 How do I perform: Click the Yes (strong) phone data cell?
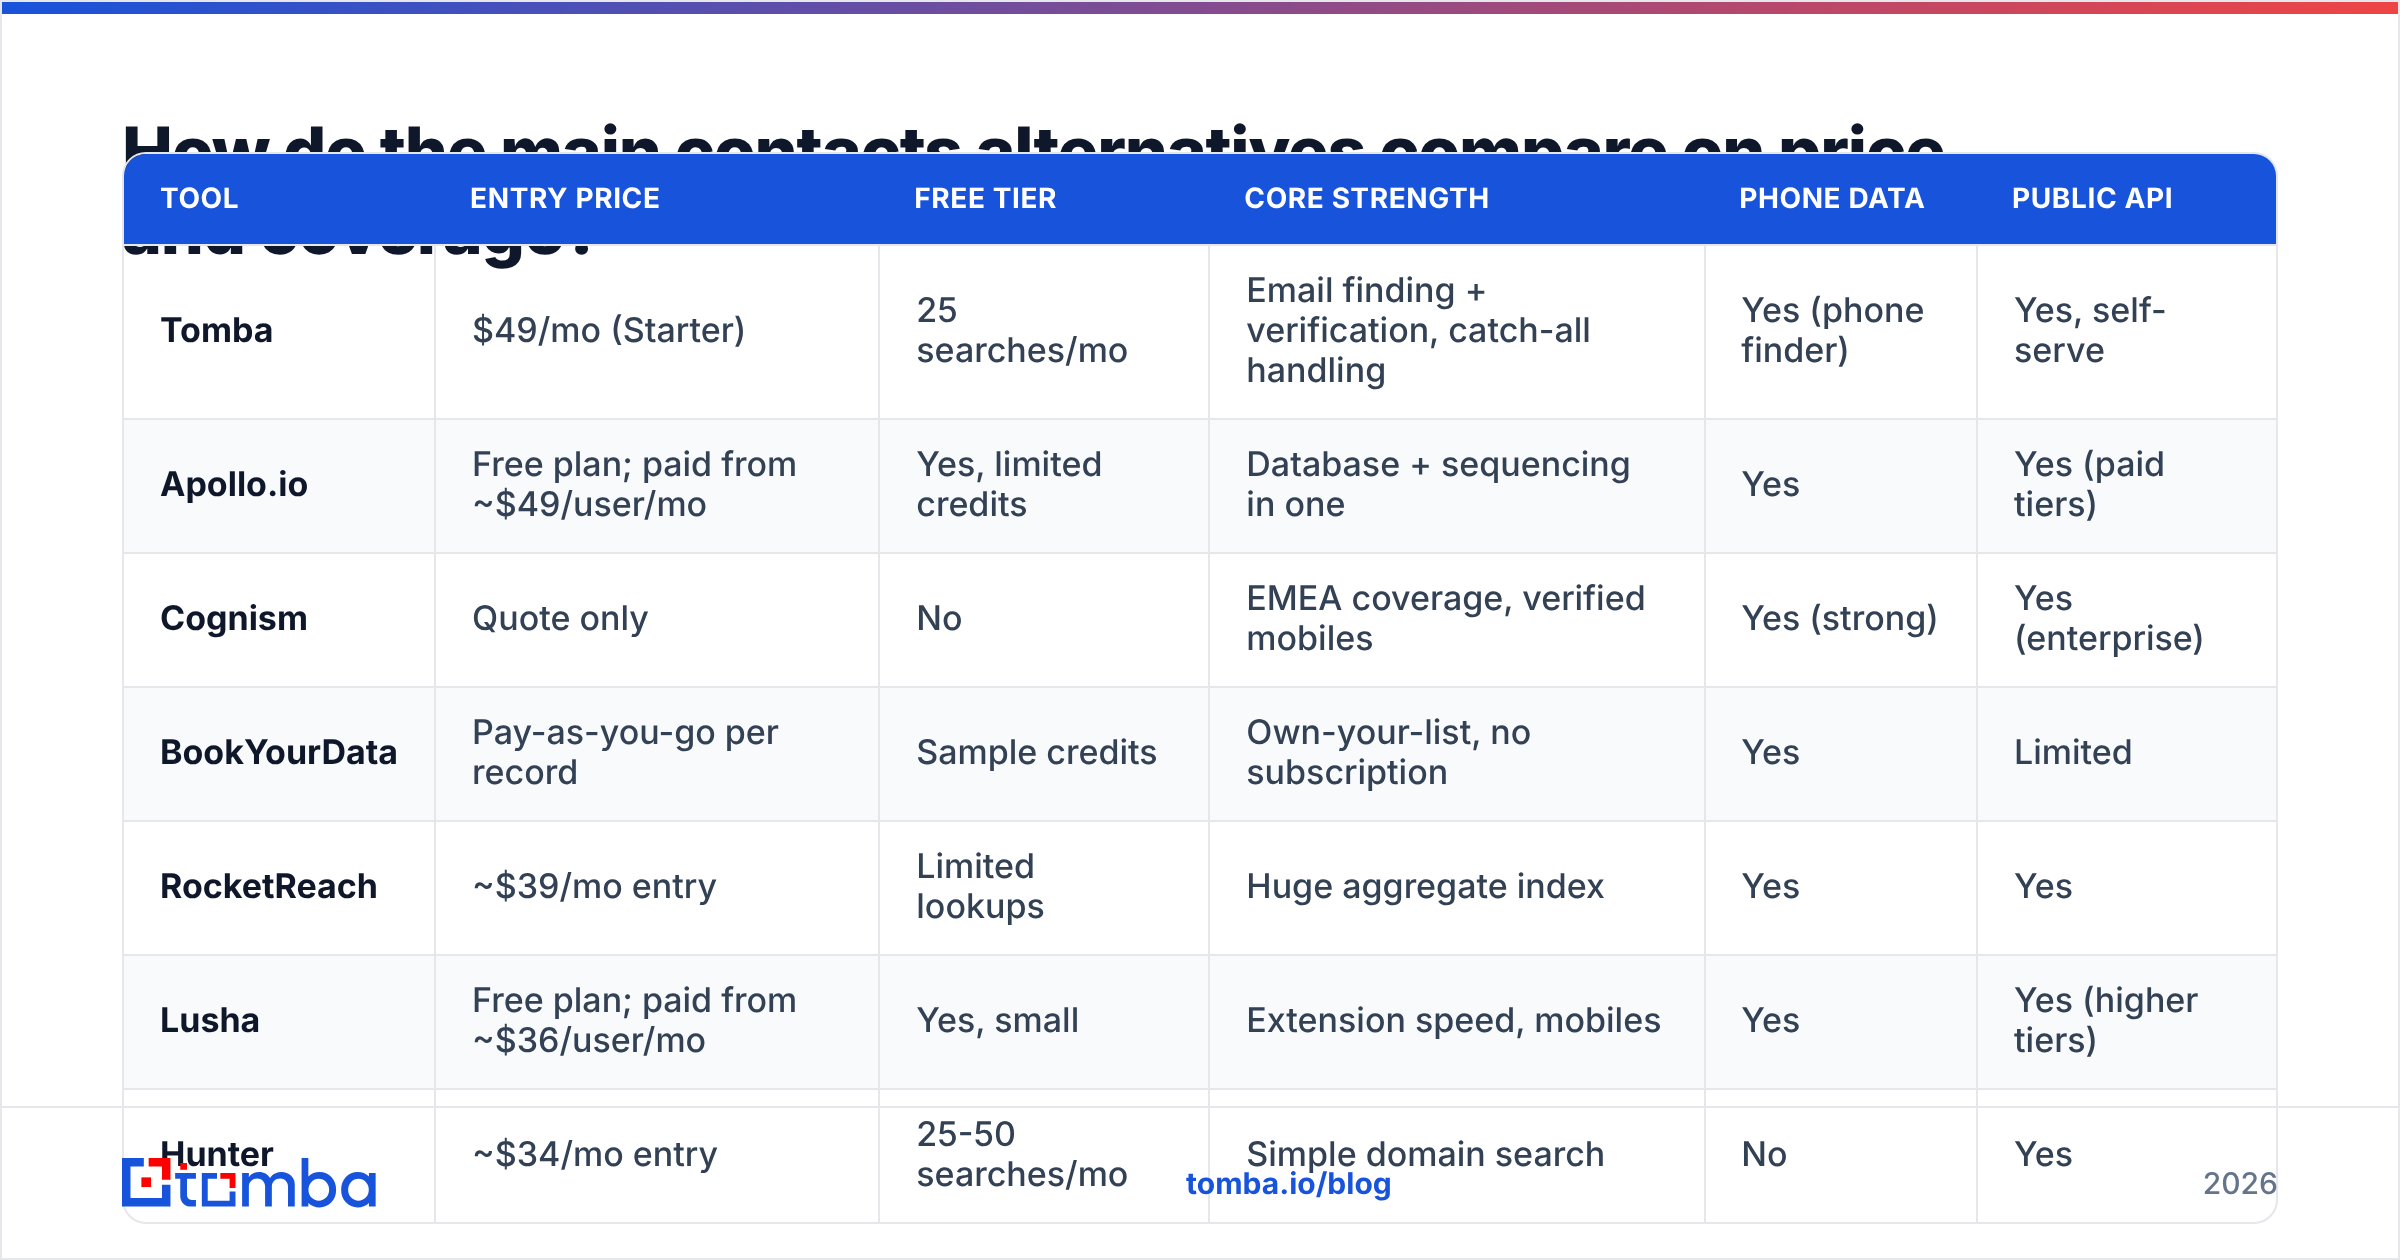(x=1839, y=618)
